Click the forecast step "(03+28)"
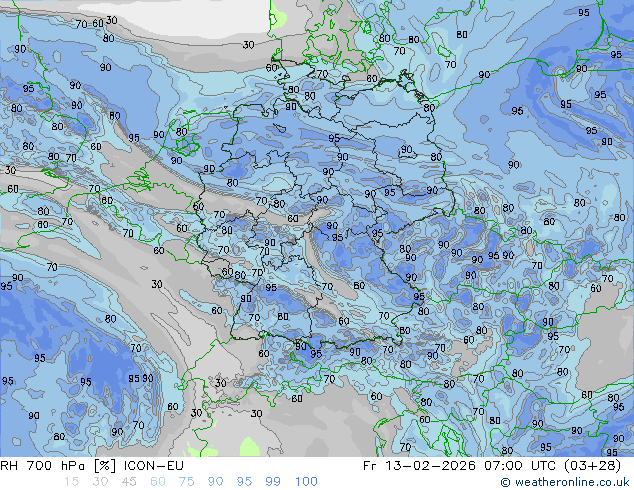Screen dimensions: 634x490 click(x=594, y=466)
